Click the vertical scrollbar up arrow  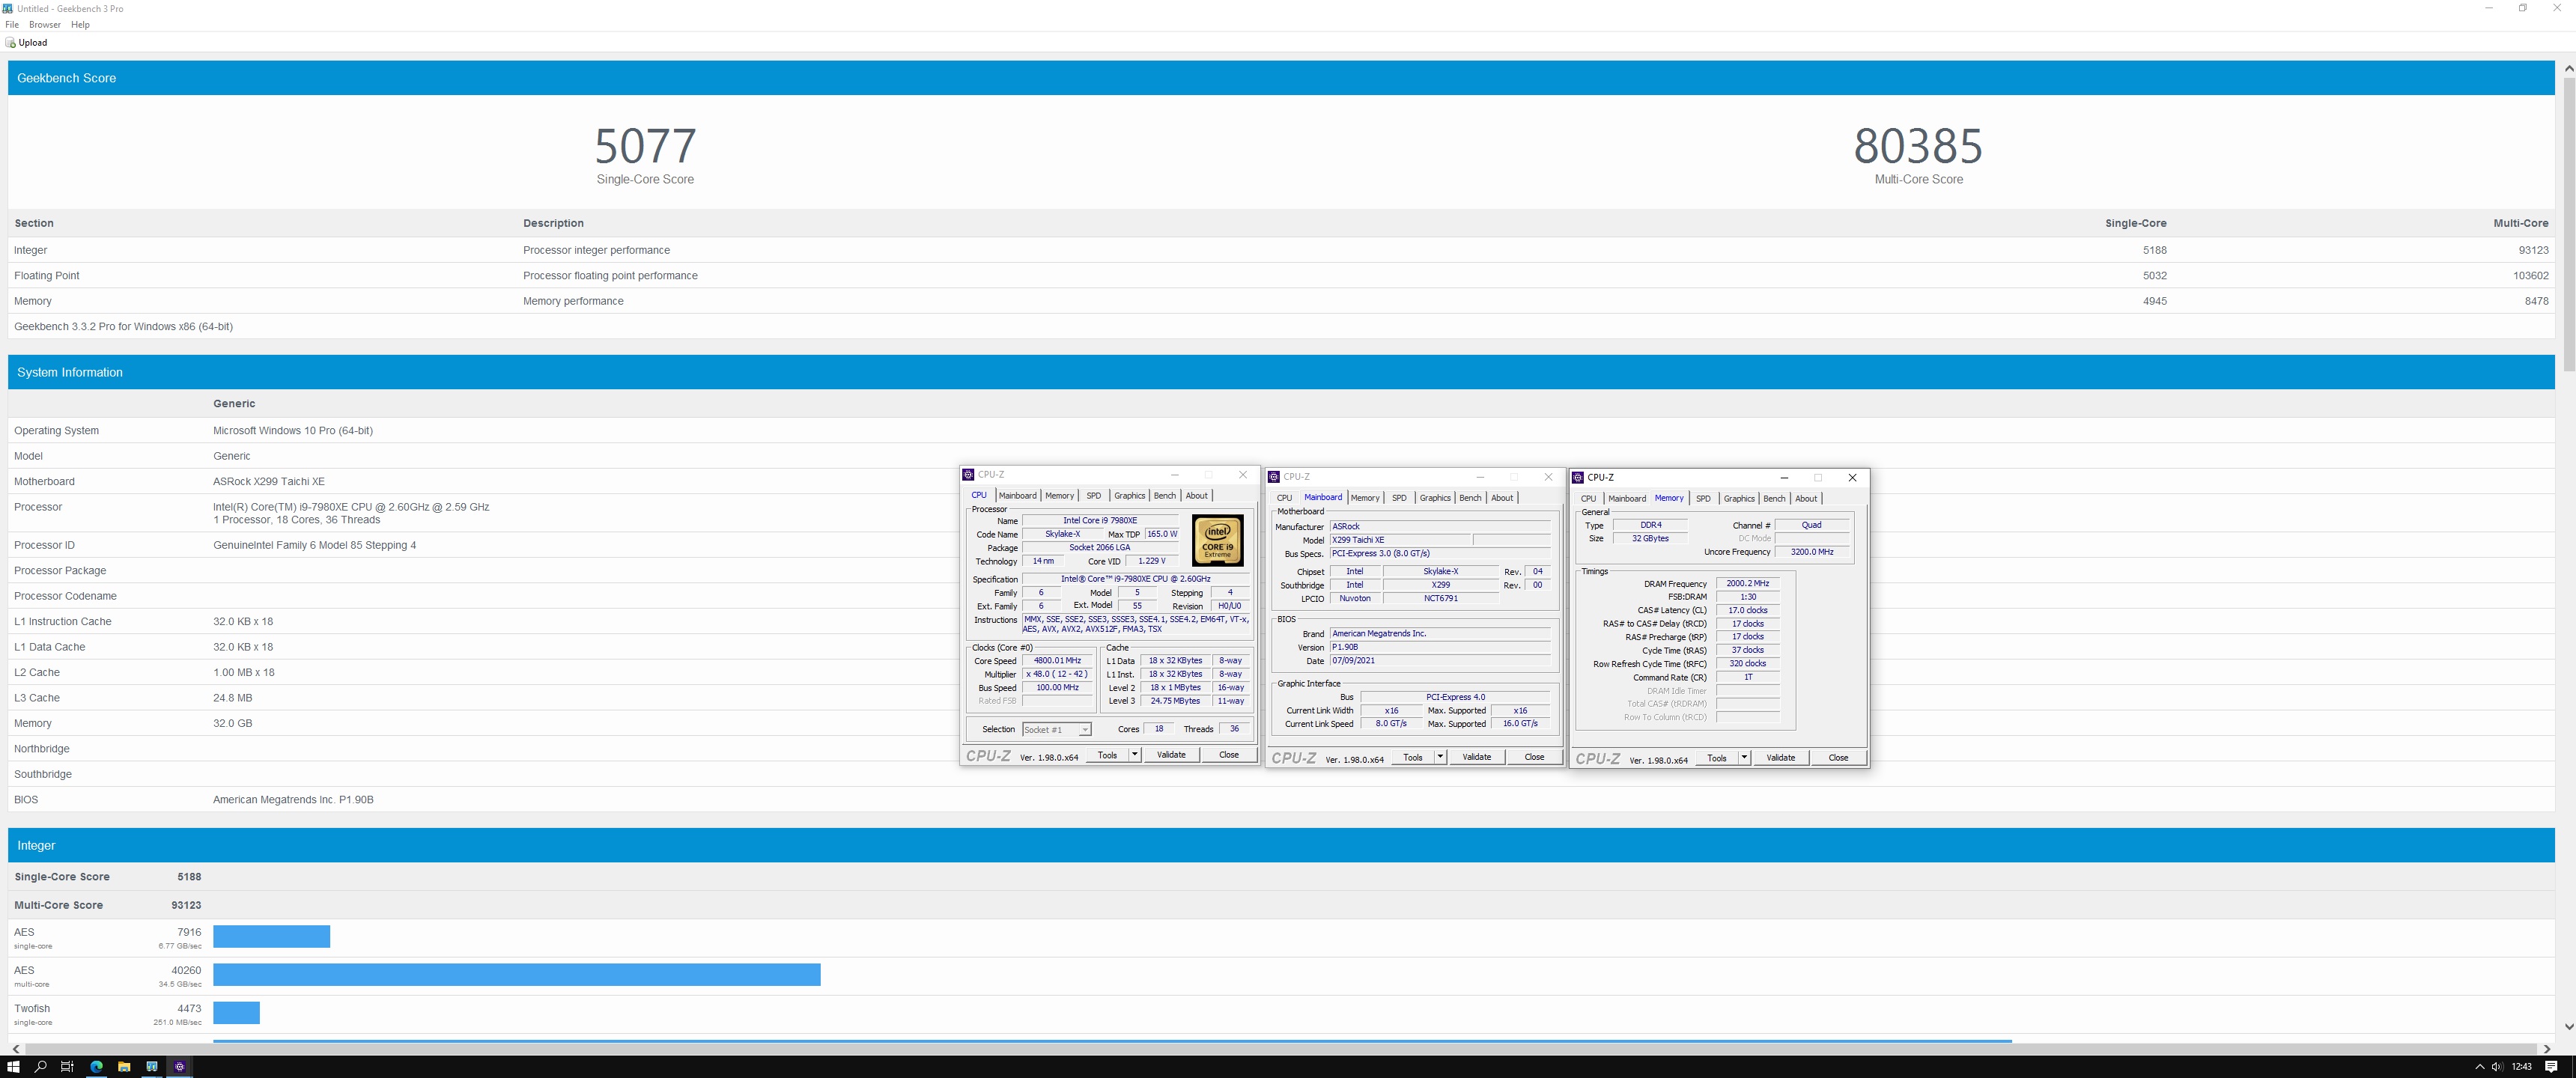(x=2569, y=68)
